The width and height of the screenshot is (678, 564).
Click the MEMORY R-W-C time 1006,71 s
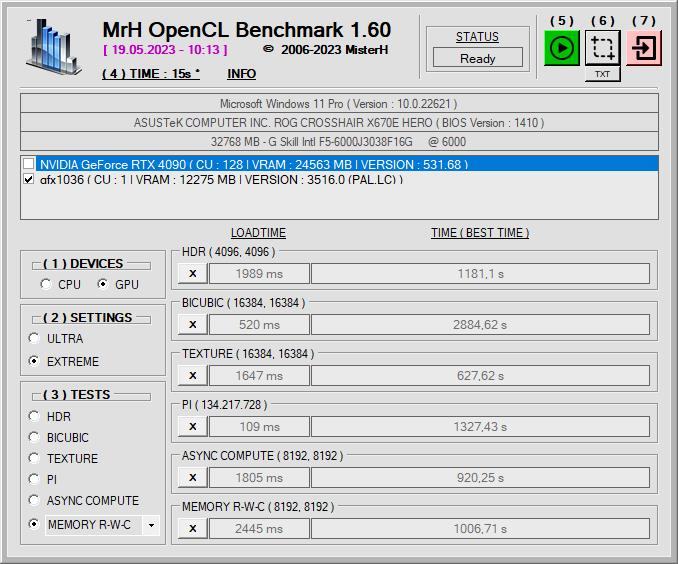(480, 529)
